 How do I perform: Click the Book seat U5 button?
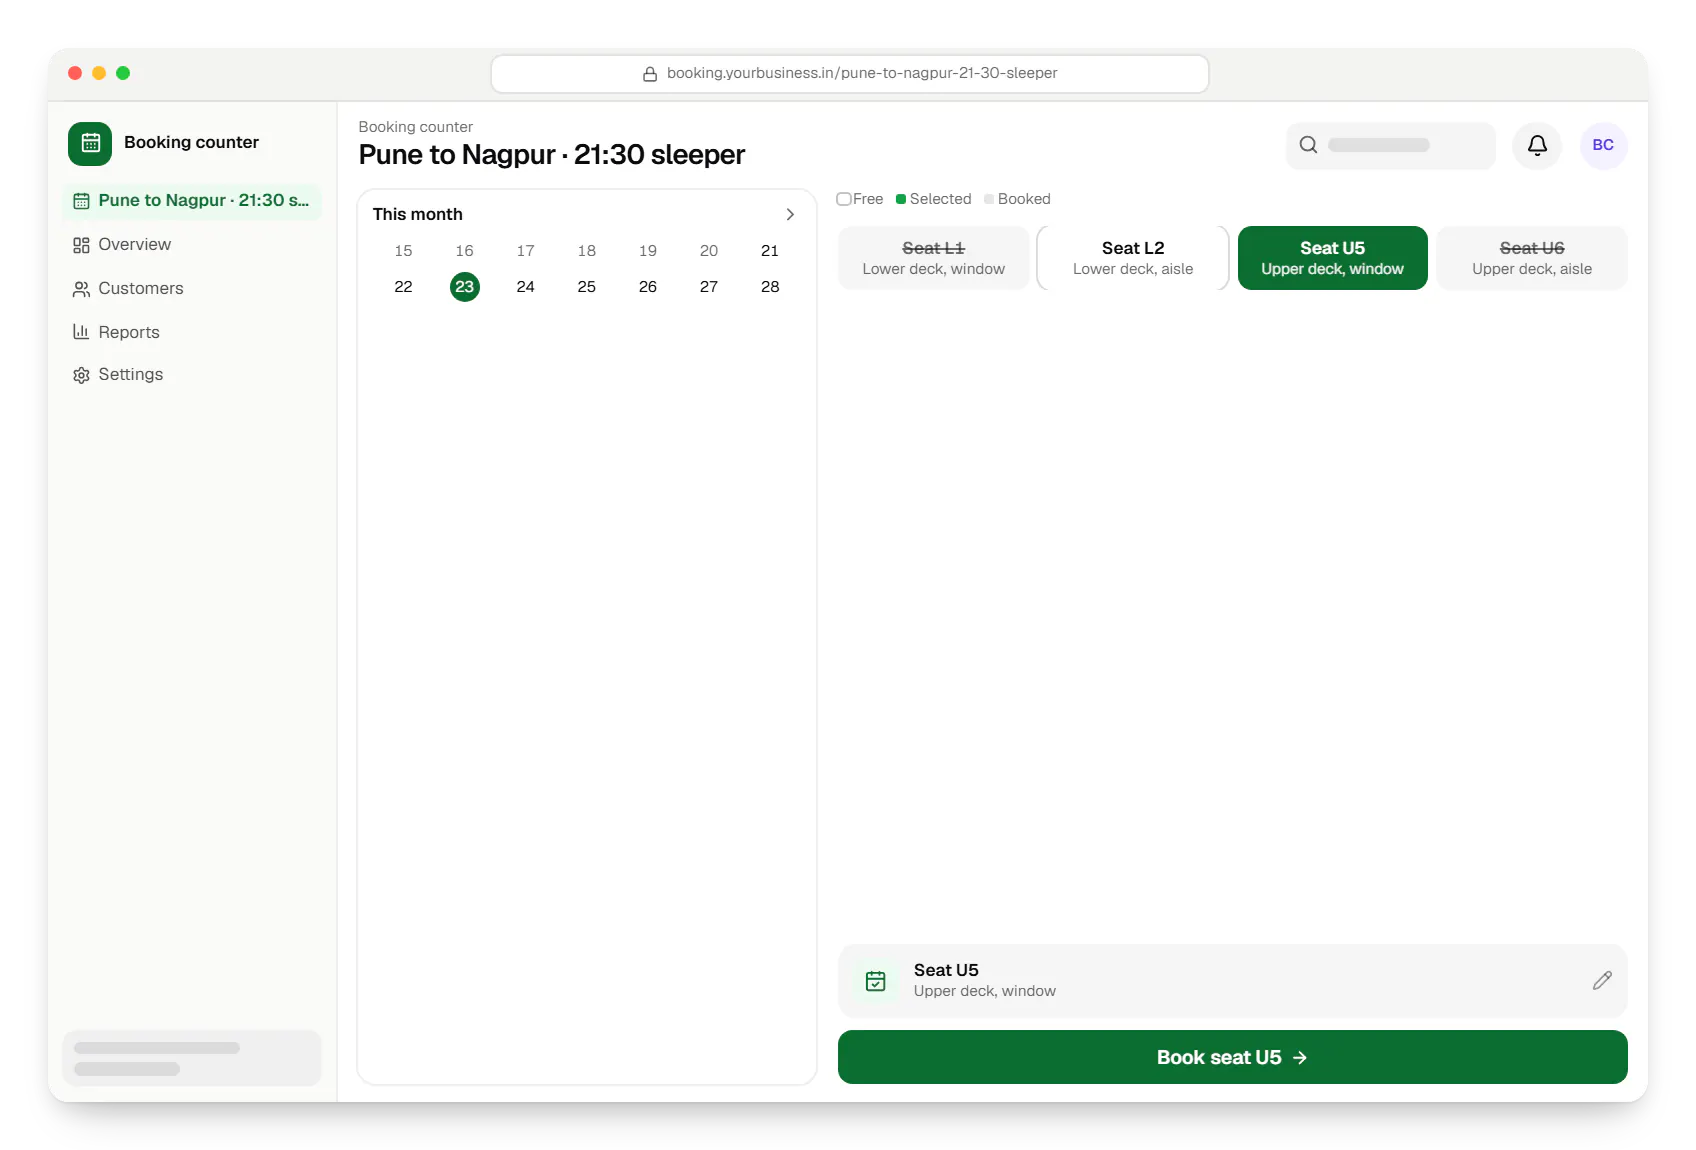coord(1233,1057)
